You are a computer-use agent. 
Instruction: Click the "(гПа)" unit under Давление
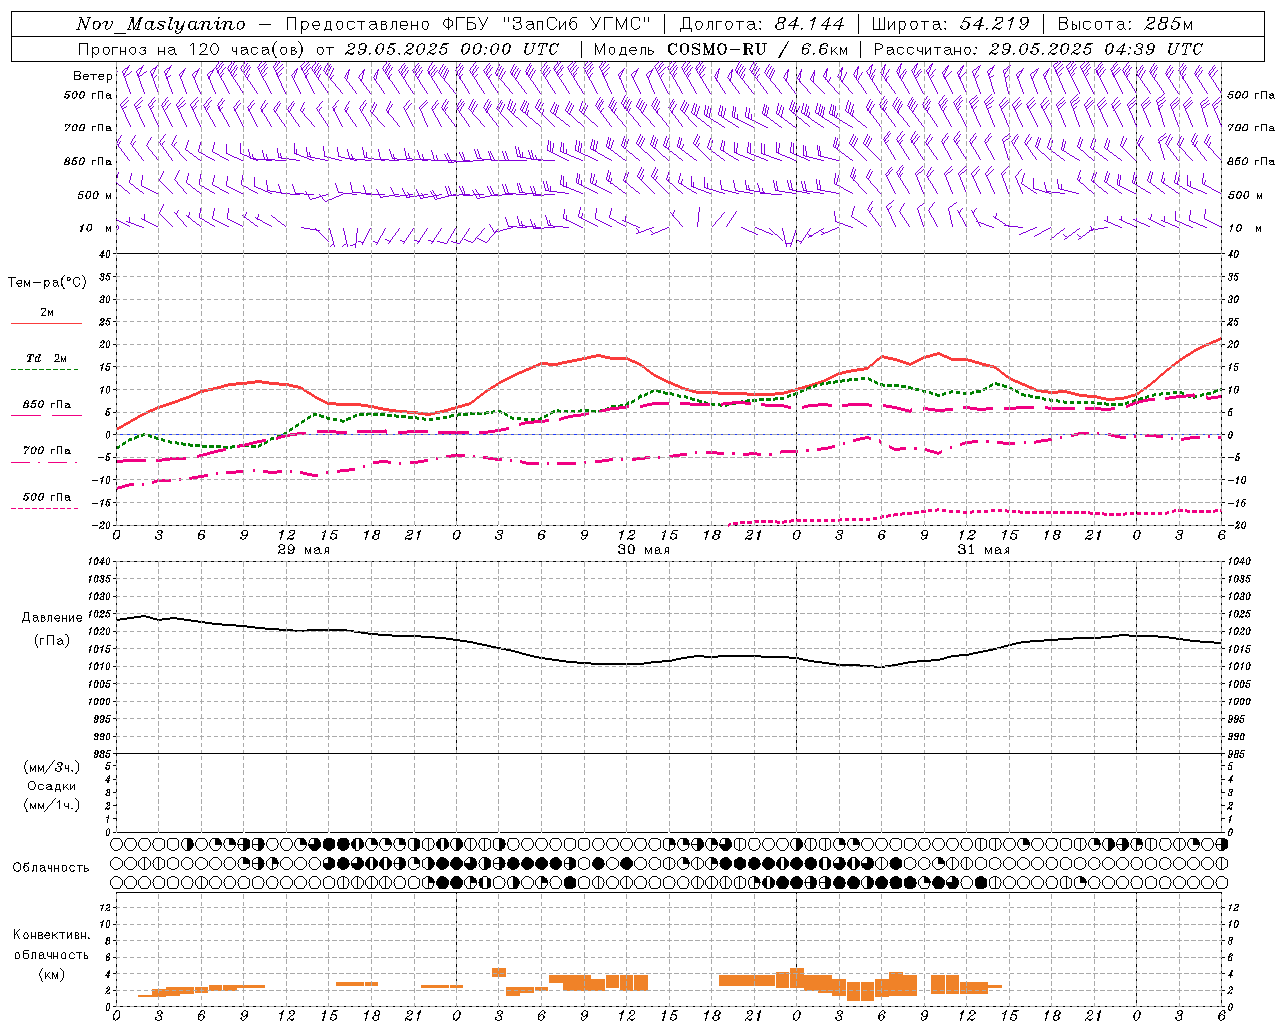52,640
